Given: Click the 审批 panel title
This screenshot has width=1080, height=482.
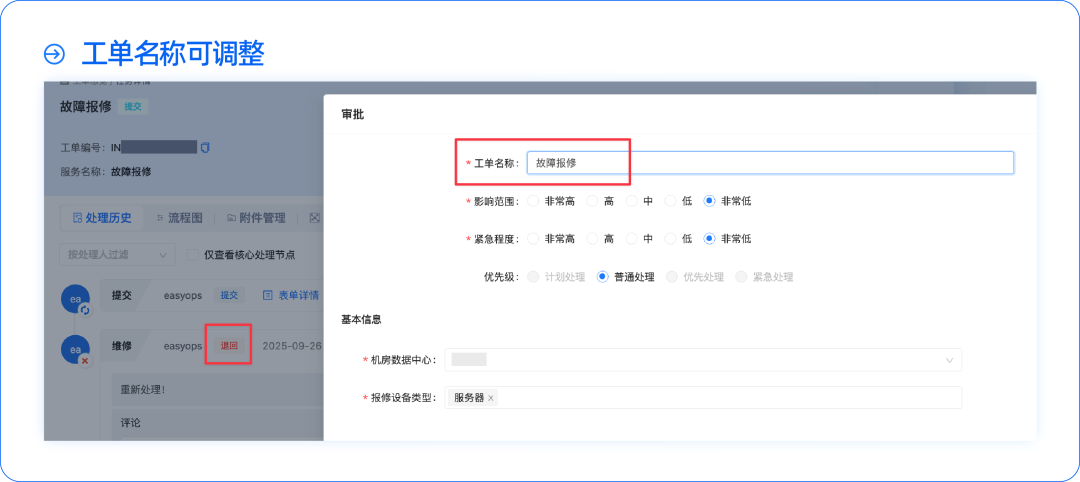Looking at the screenshot, I should (353, 114).
